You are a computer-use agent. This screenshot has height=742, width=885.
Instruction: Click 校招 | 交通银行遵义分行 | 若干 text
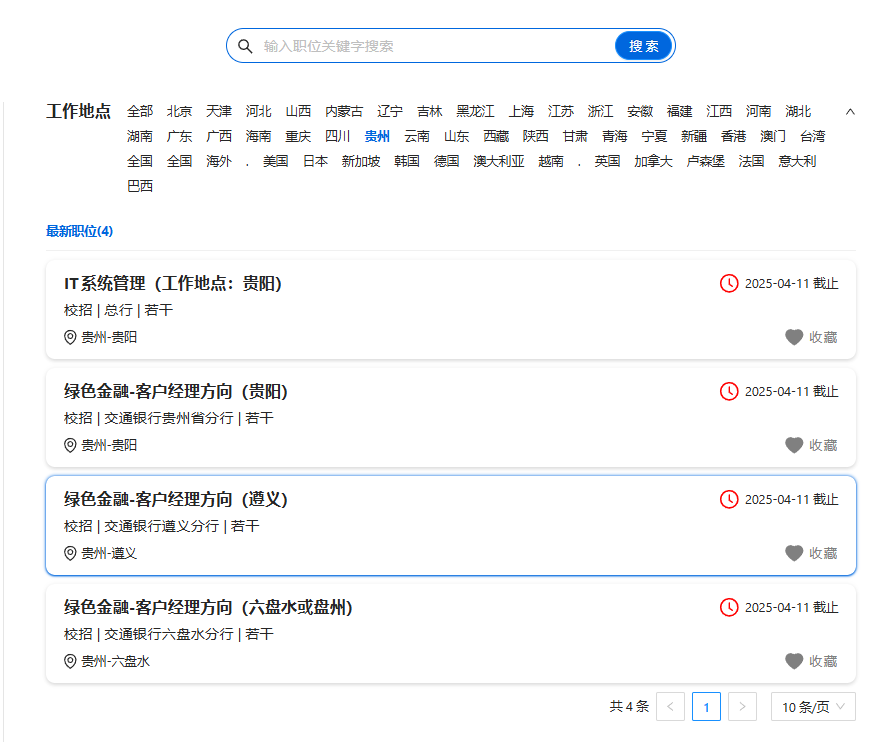tap(161, 526)
